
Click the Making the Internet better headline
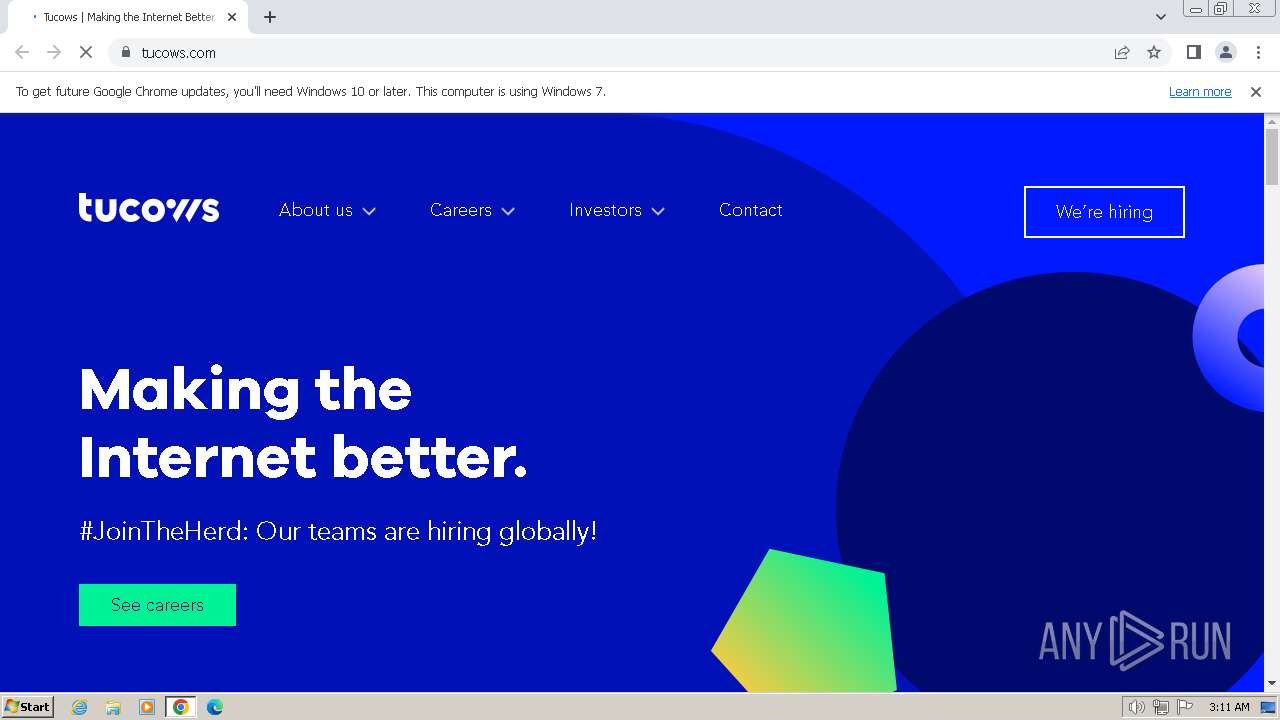coord(303,424)
